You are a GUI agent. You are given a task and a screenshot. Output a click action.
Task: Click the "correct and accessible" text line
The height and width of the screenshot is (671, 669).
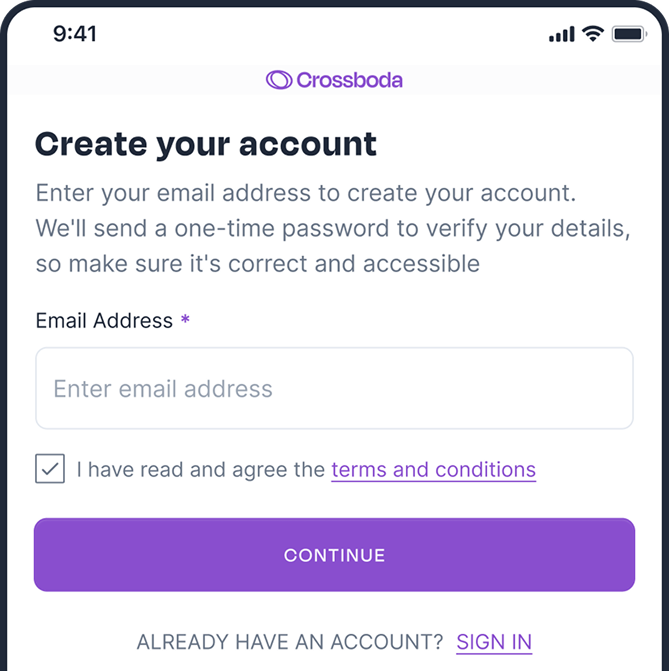click(x=257, y=264)
